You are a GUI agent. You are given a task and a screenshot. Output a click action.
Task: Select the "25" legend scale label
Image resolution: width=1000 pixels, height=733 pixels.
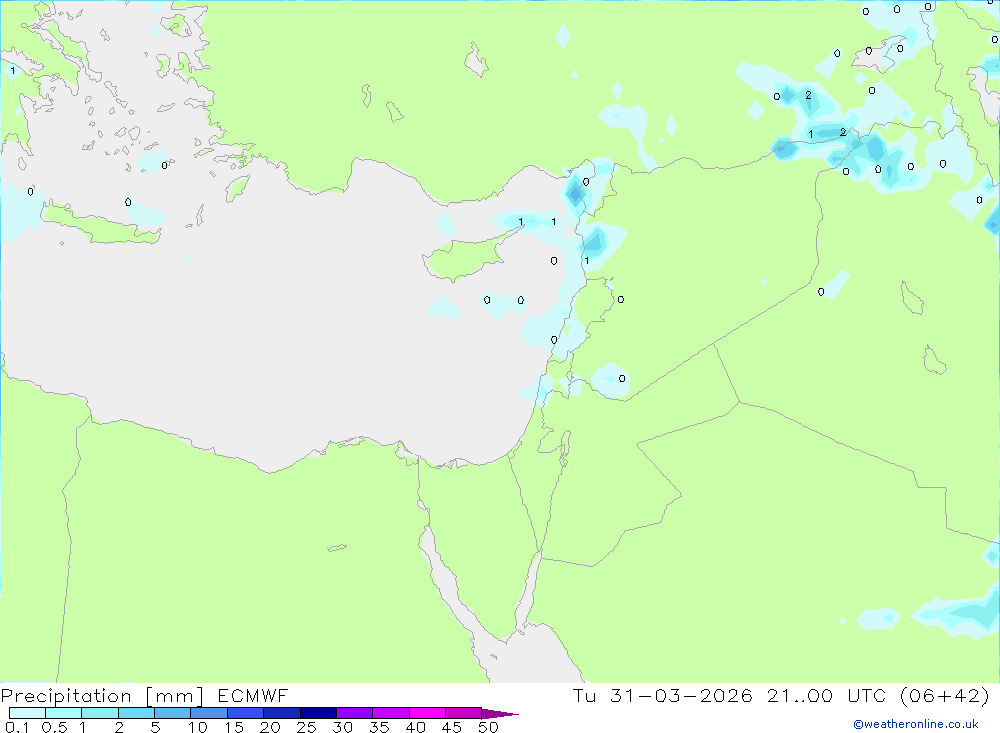tap(307, 727)
